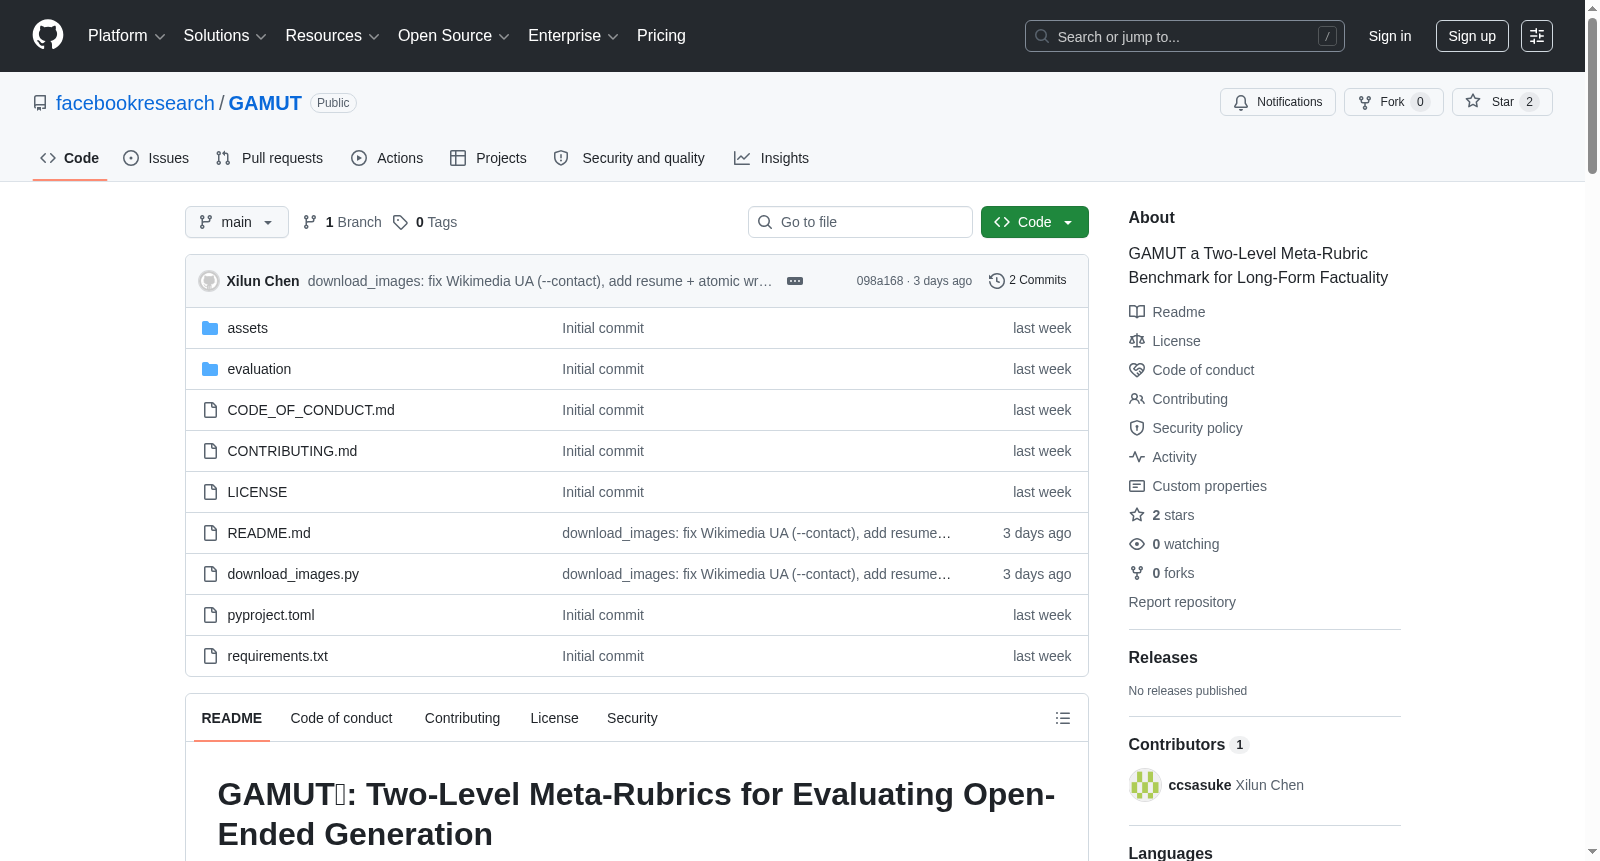Expand the Resources menu
This screenshot has width=1600, height=861.
pos(332,36)
